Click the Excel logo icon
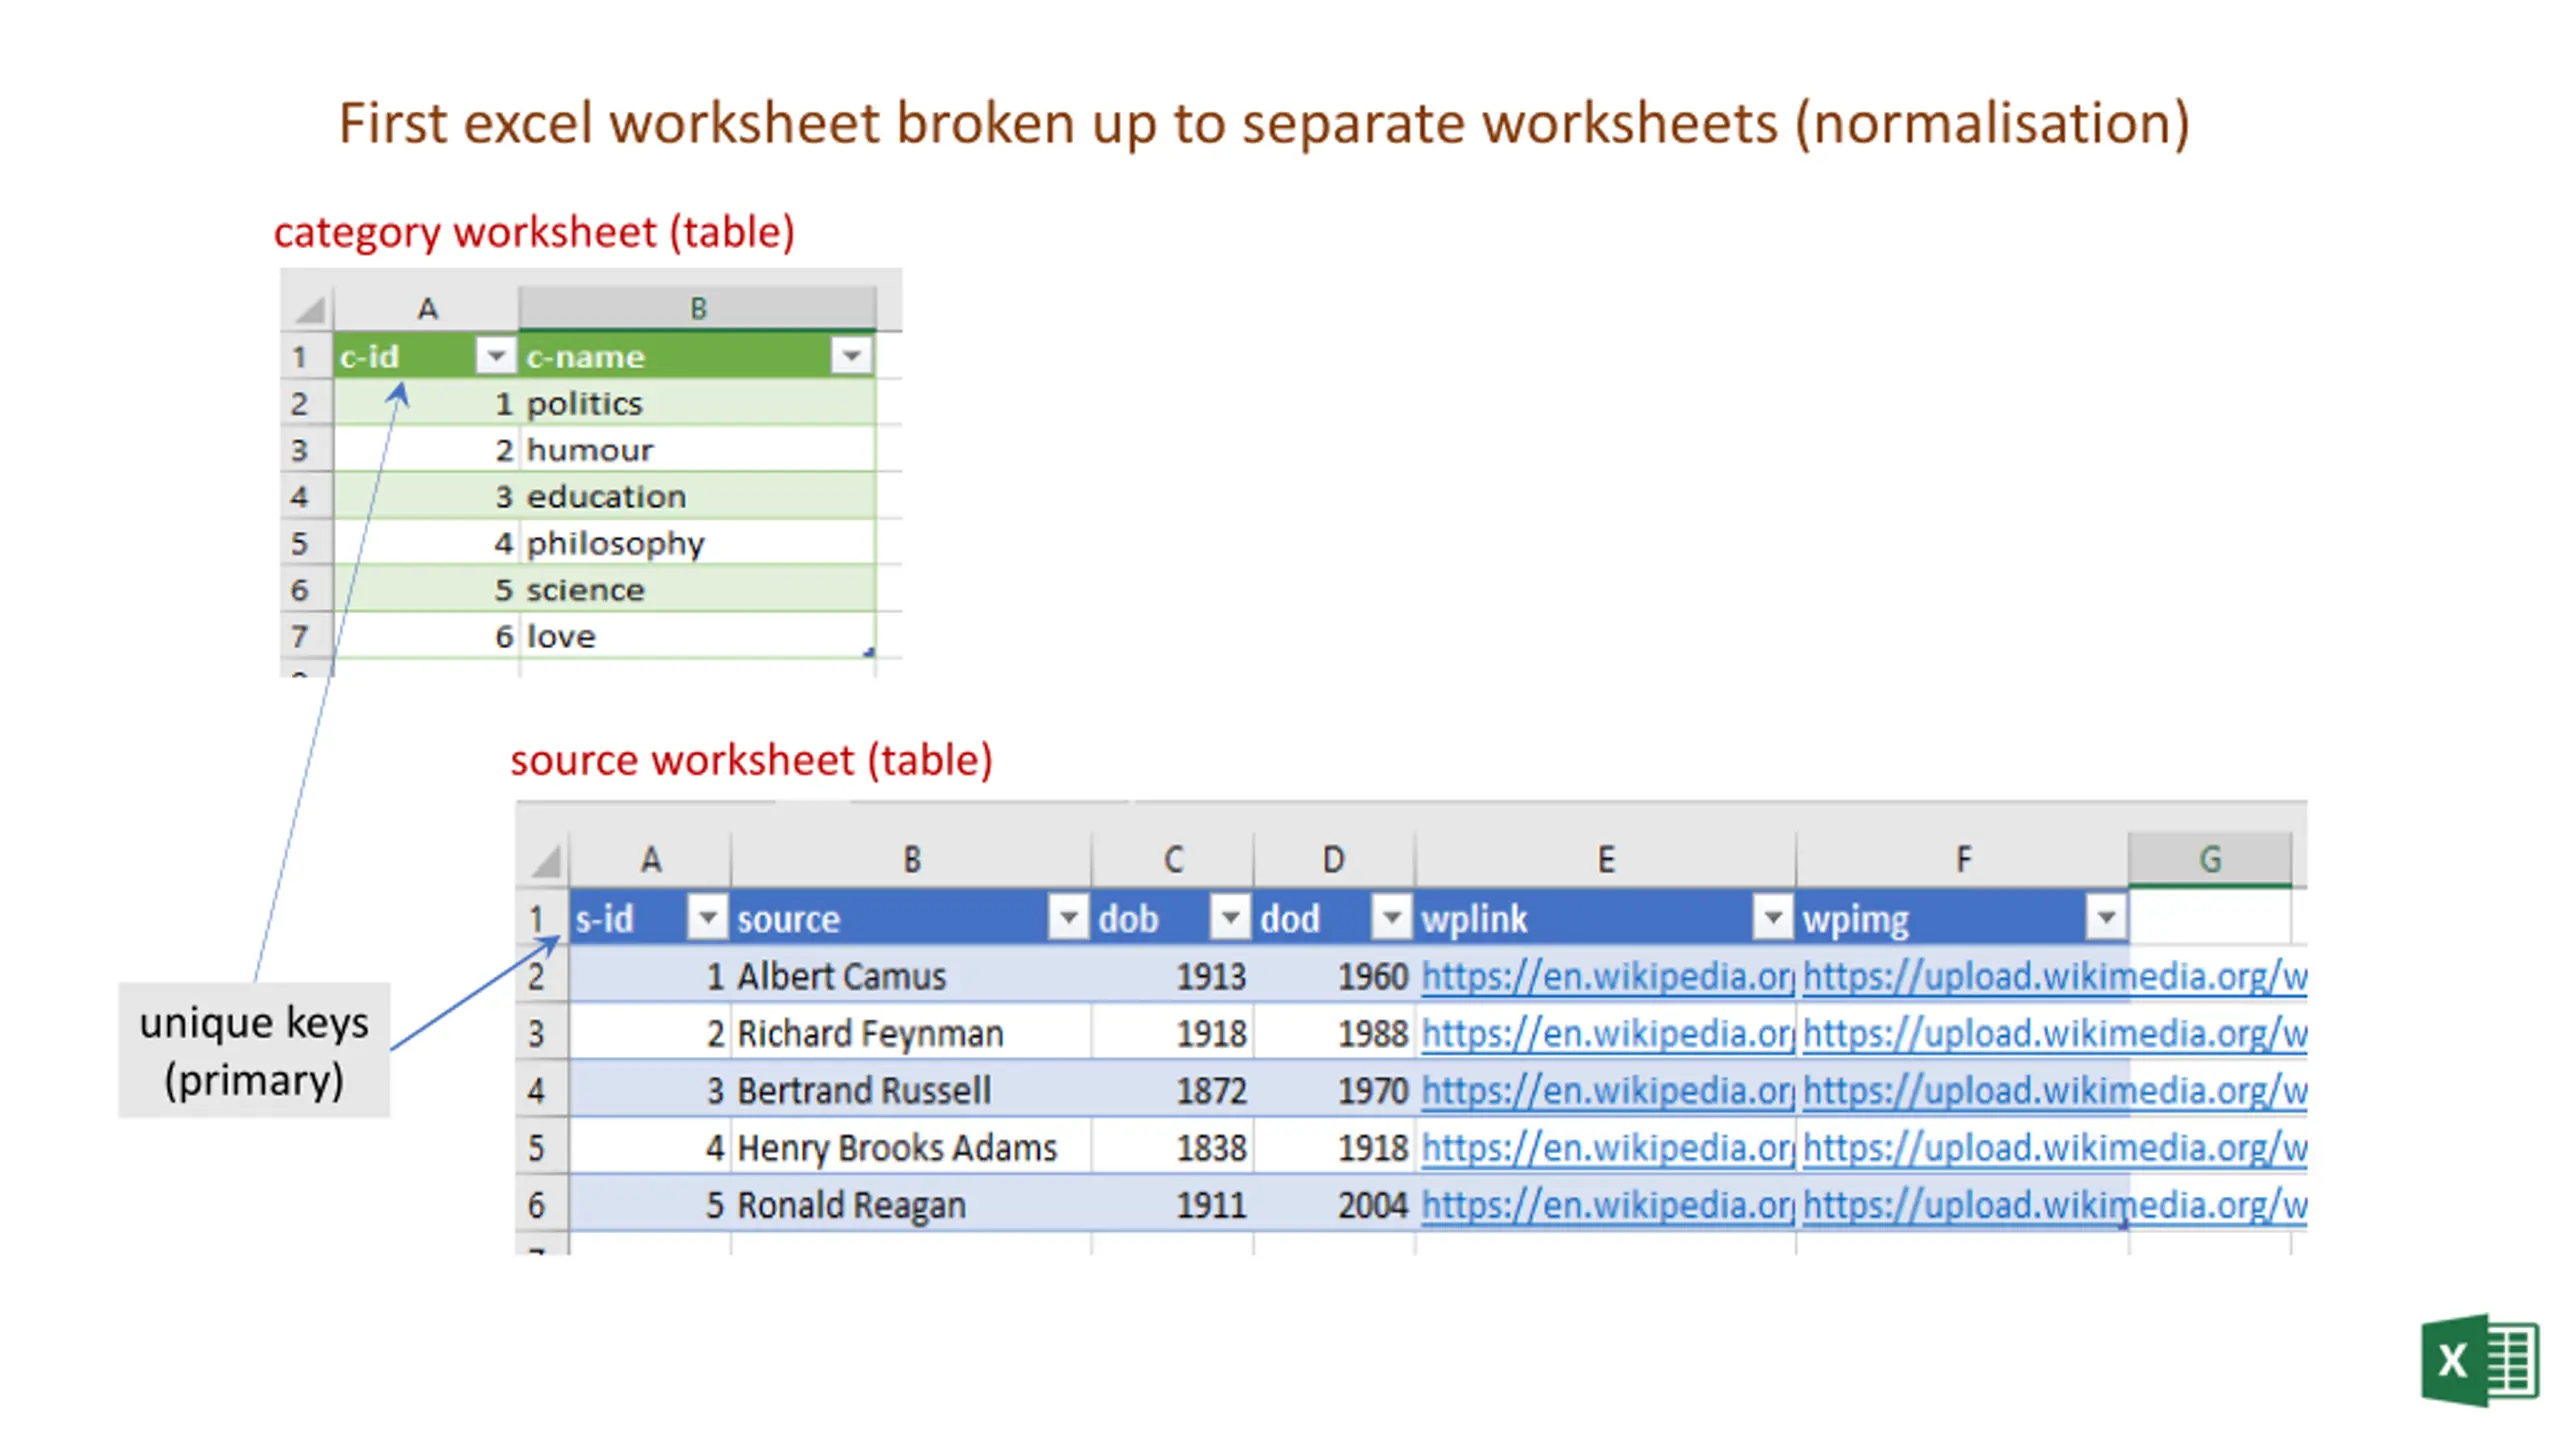2560x1440 pixels. [2478, 1359]
